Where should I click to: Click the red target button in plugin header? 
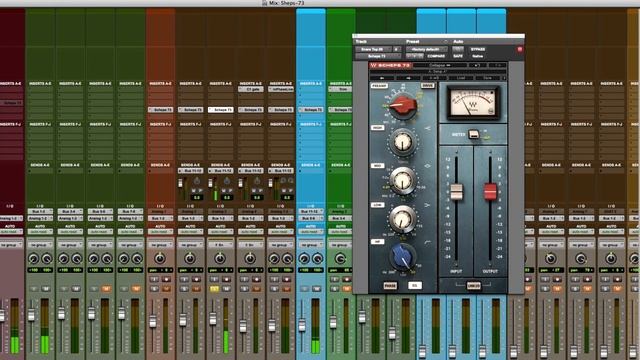[520, 49]
